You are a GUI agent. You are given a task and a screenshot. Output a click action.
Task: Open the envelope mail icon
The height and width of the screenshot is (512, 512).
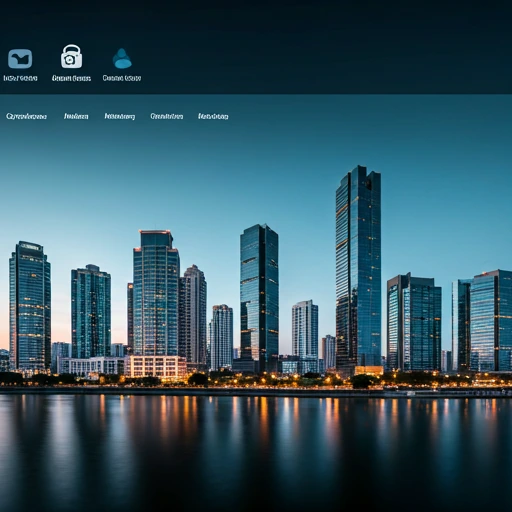(x=20, y=59)
